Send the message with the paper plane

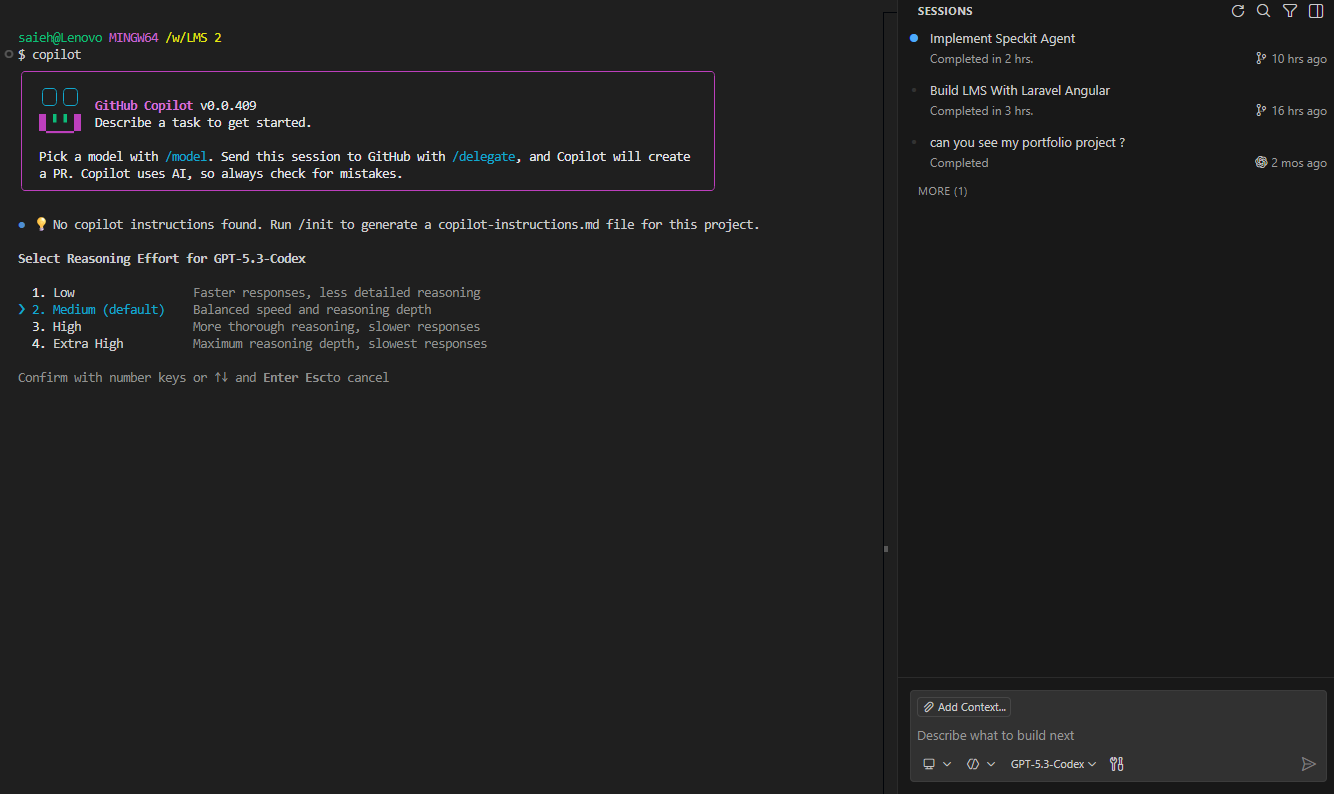[1308, 763]
